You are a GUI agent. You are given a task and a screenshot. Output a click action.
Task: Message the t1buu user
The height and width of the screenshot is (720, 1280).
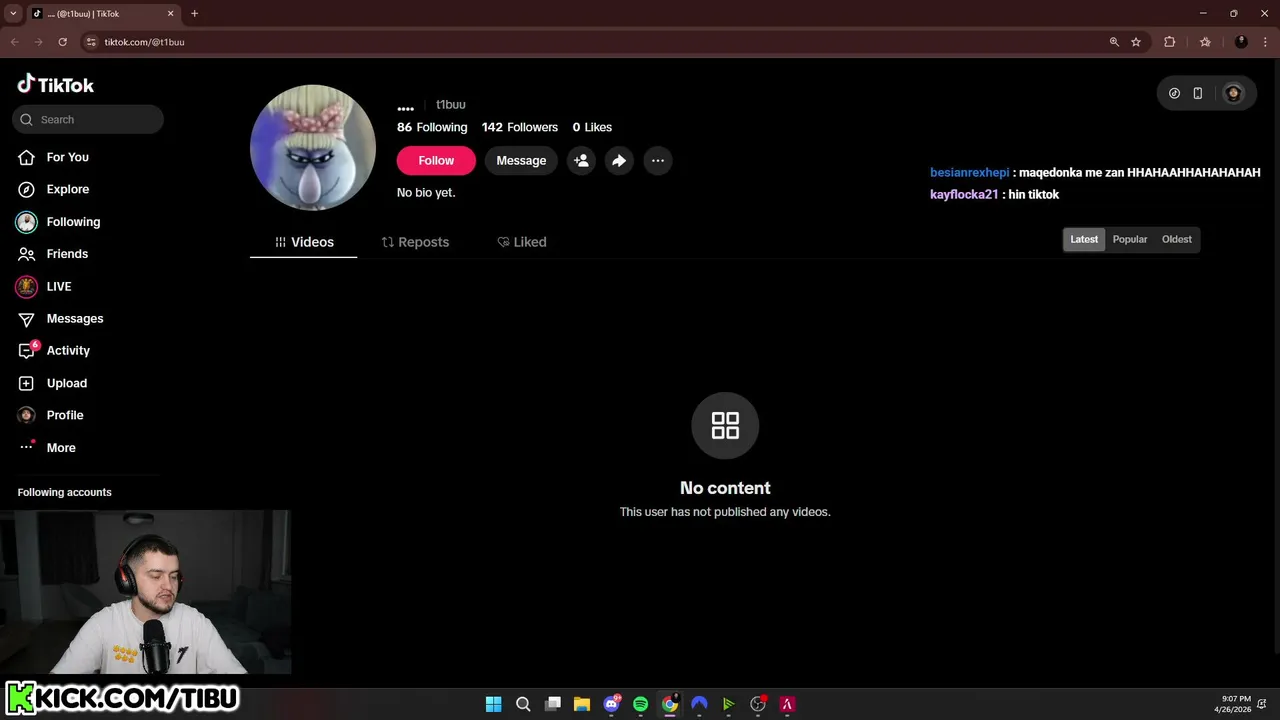[x=521, y=160]
